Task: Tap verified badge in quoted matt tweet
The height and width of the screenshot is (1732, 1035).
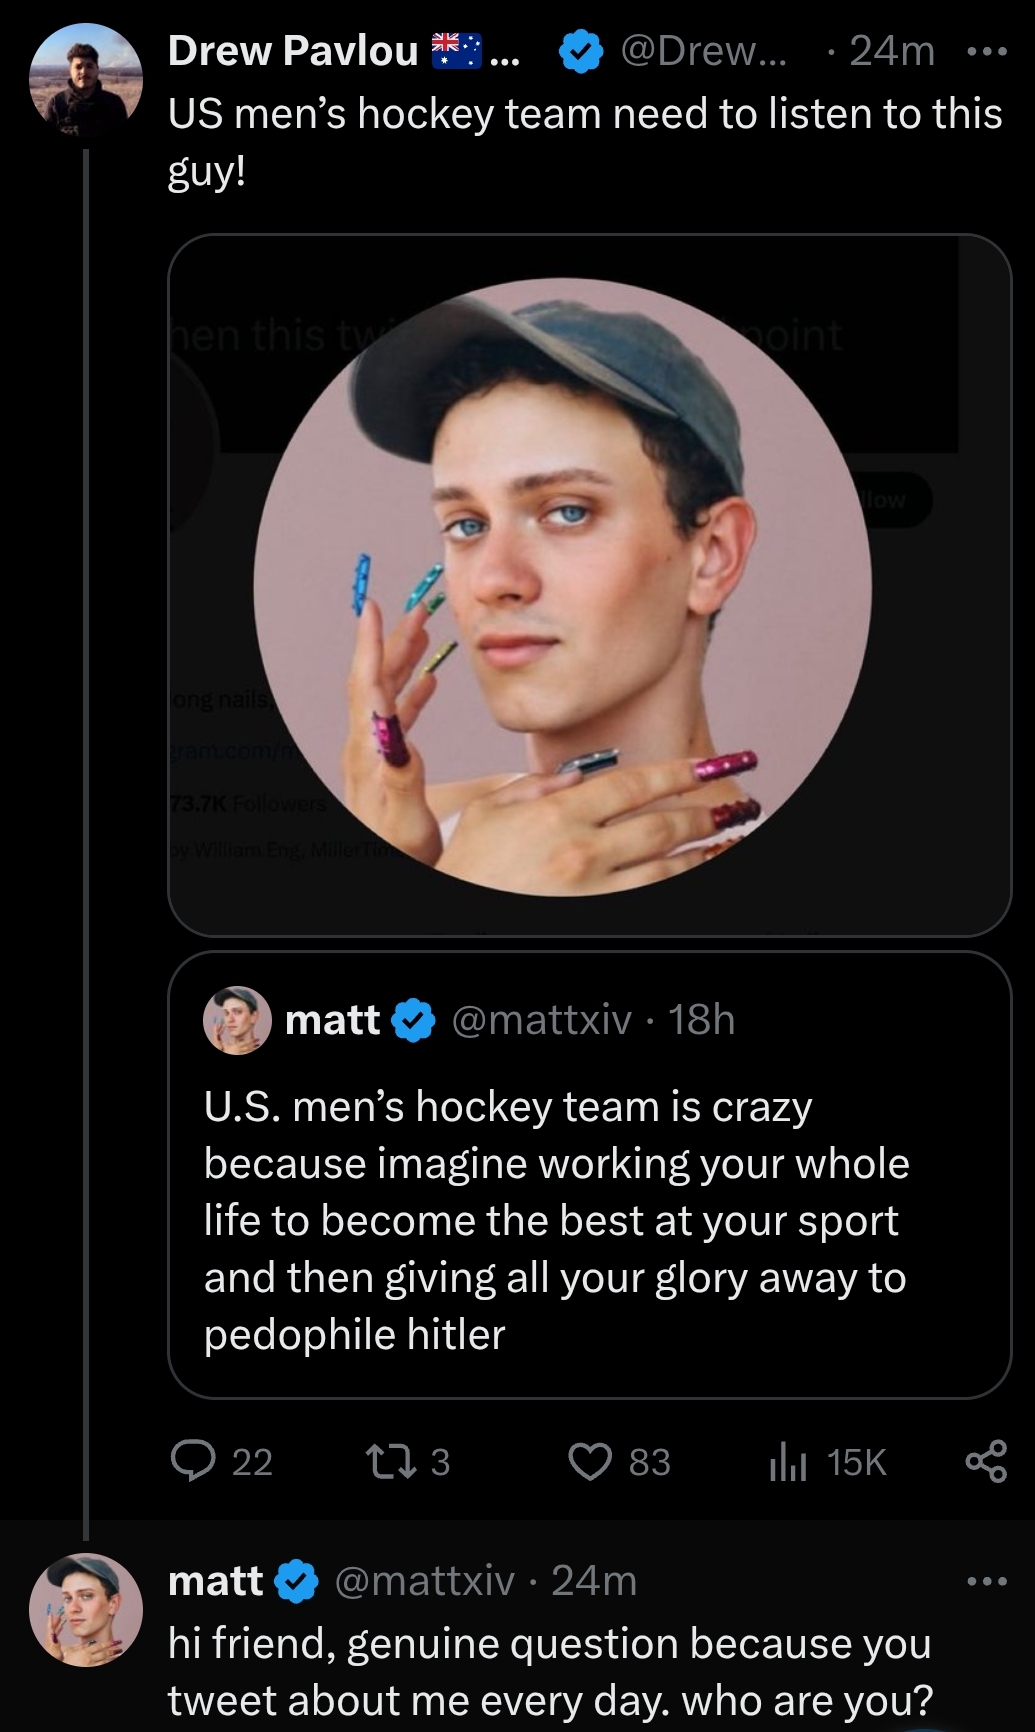Action: [x=413, y=1020]
